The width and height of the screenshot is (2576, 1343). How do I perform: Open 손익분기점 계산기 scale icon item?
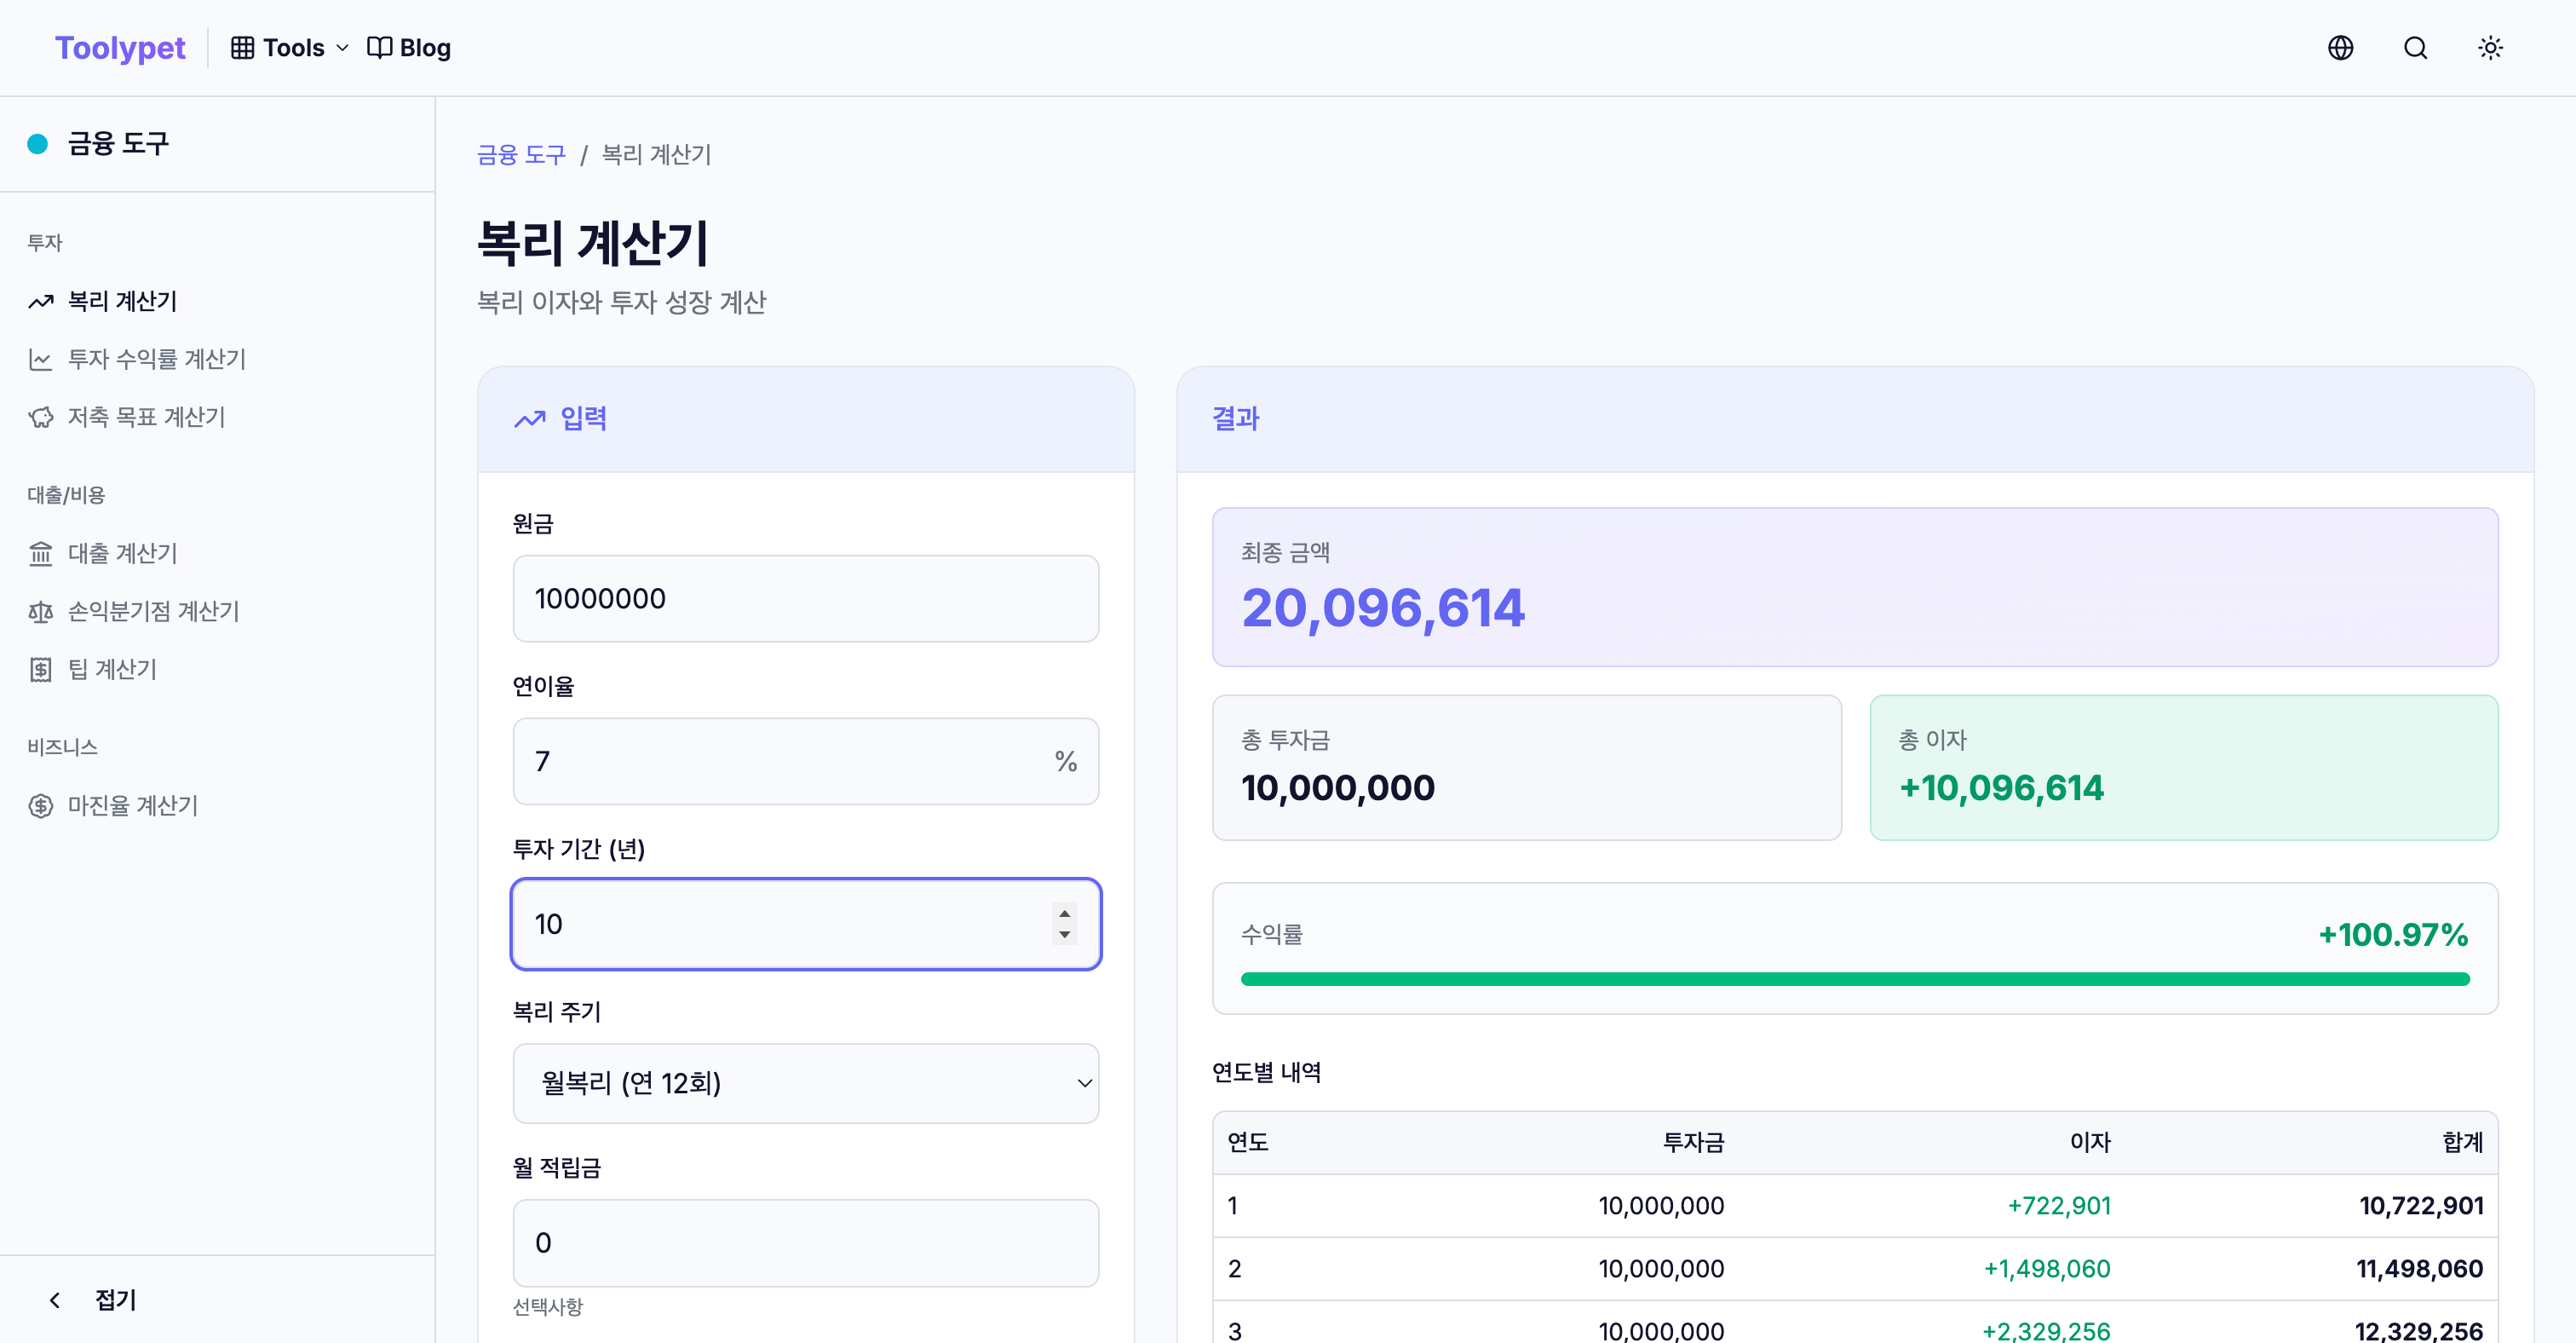(152, 611)
